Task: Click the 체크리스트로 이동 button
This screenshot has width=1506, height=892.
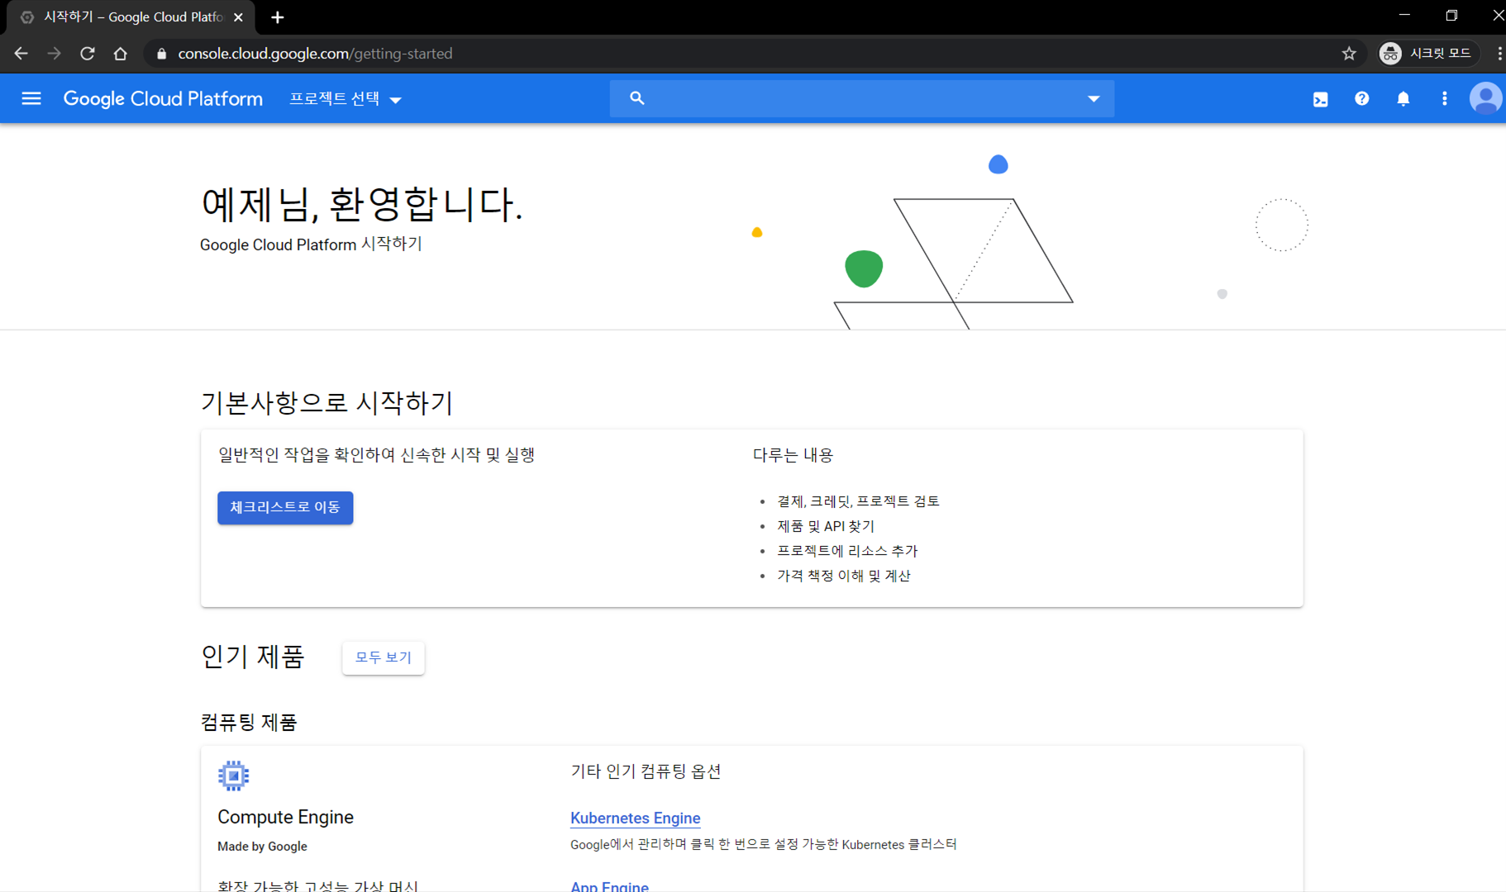Action: [285, 507]
